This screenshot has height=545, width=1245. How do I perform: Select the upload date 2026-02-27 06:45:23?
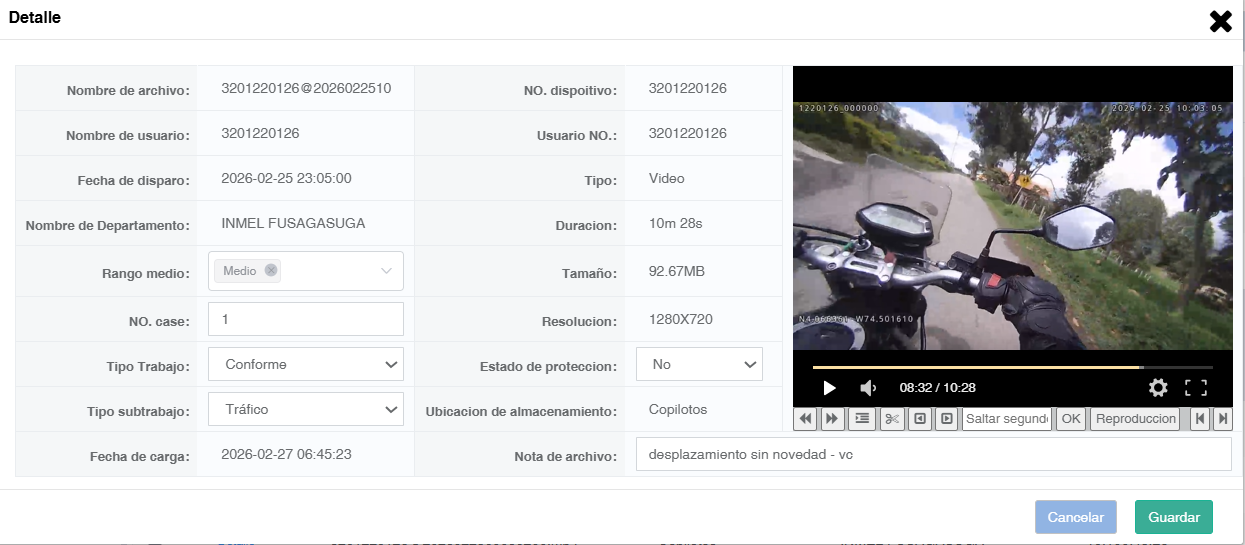click(286, 453)
